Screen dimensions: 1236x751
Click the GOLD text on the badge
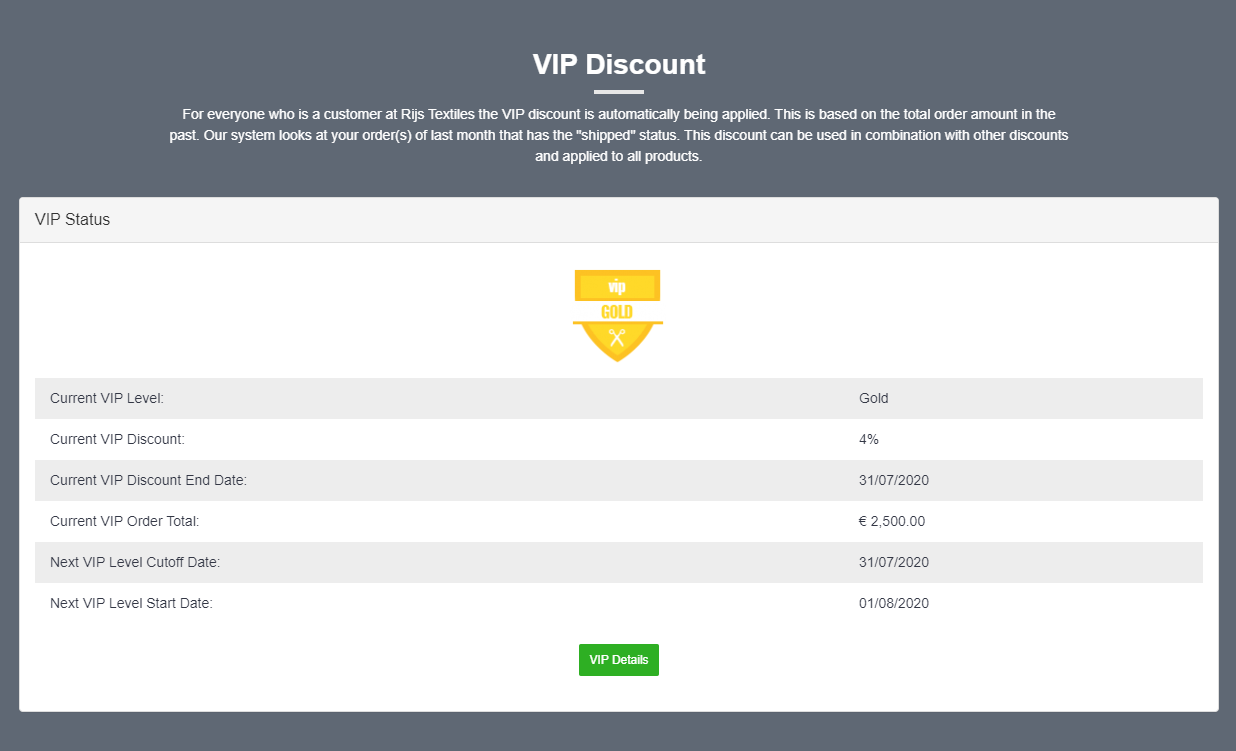[617, 312]
